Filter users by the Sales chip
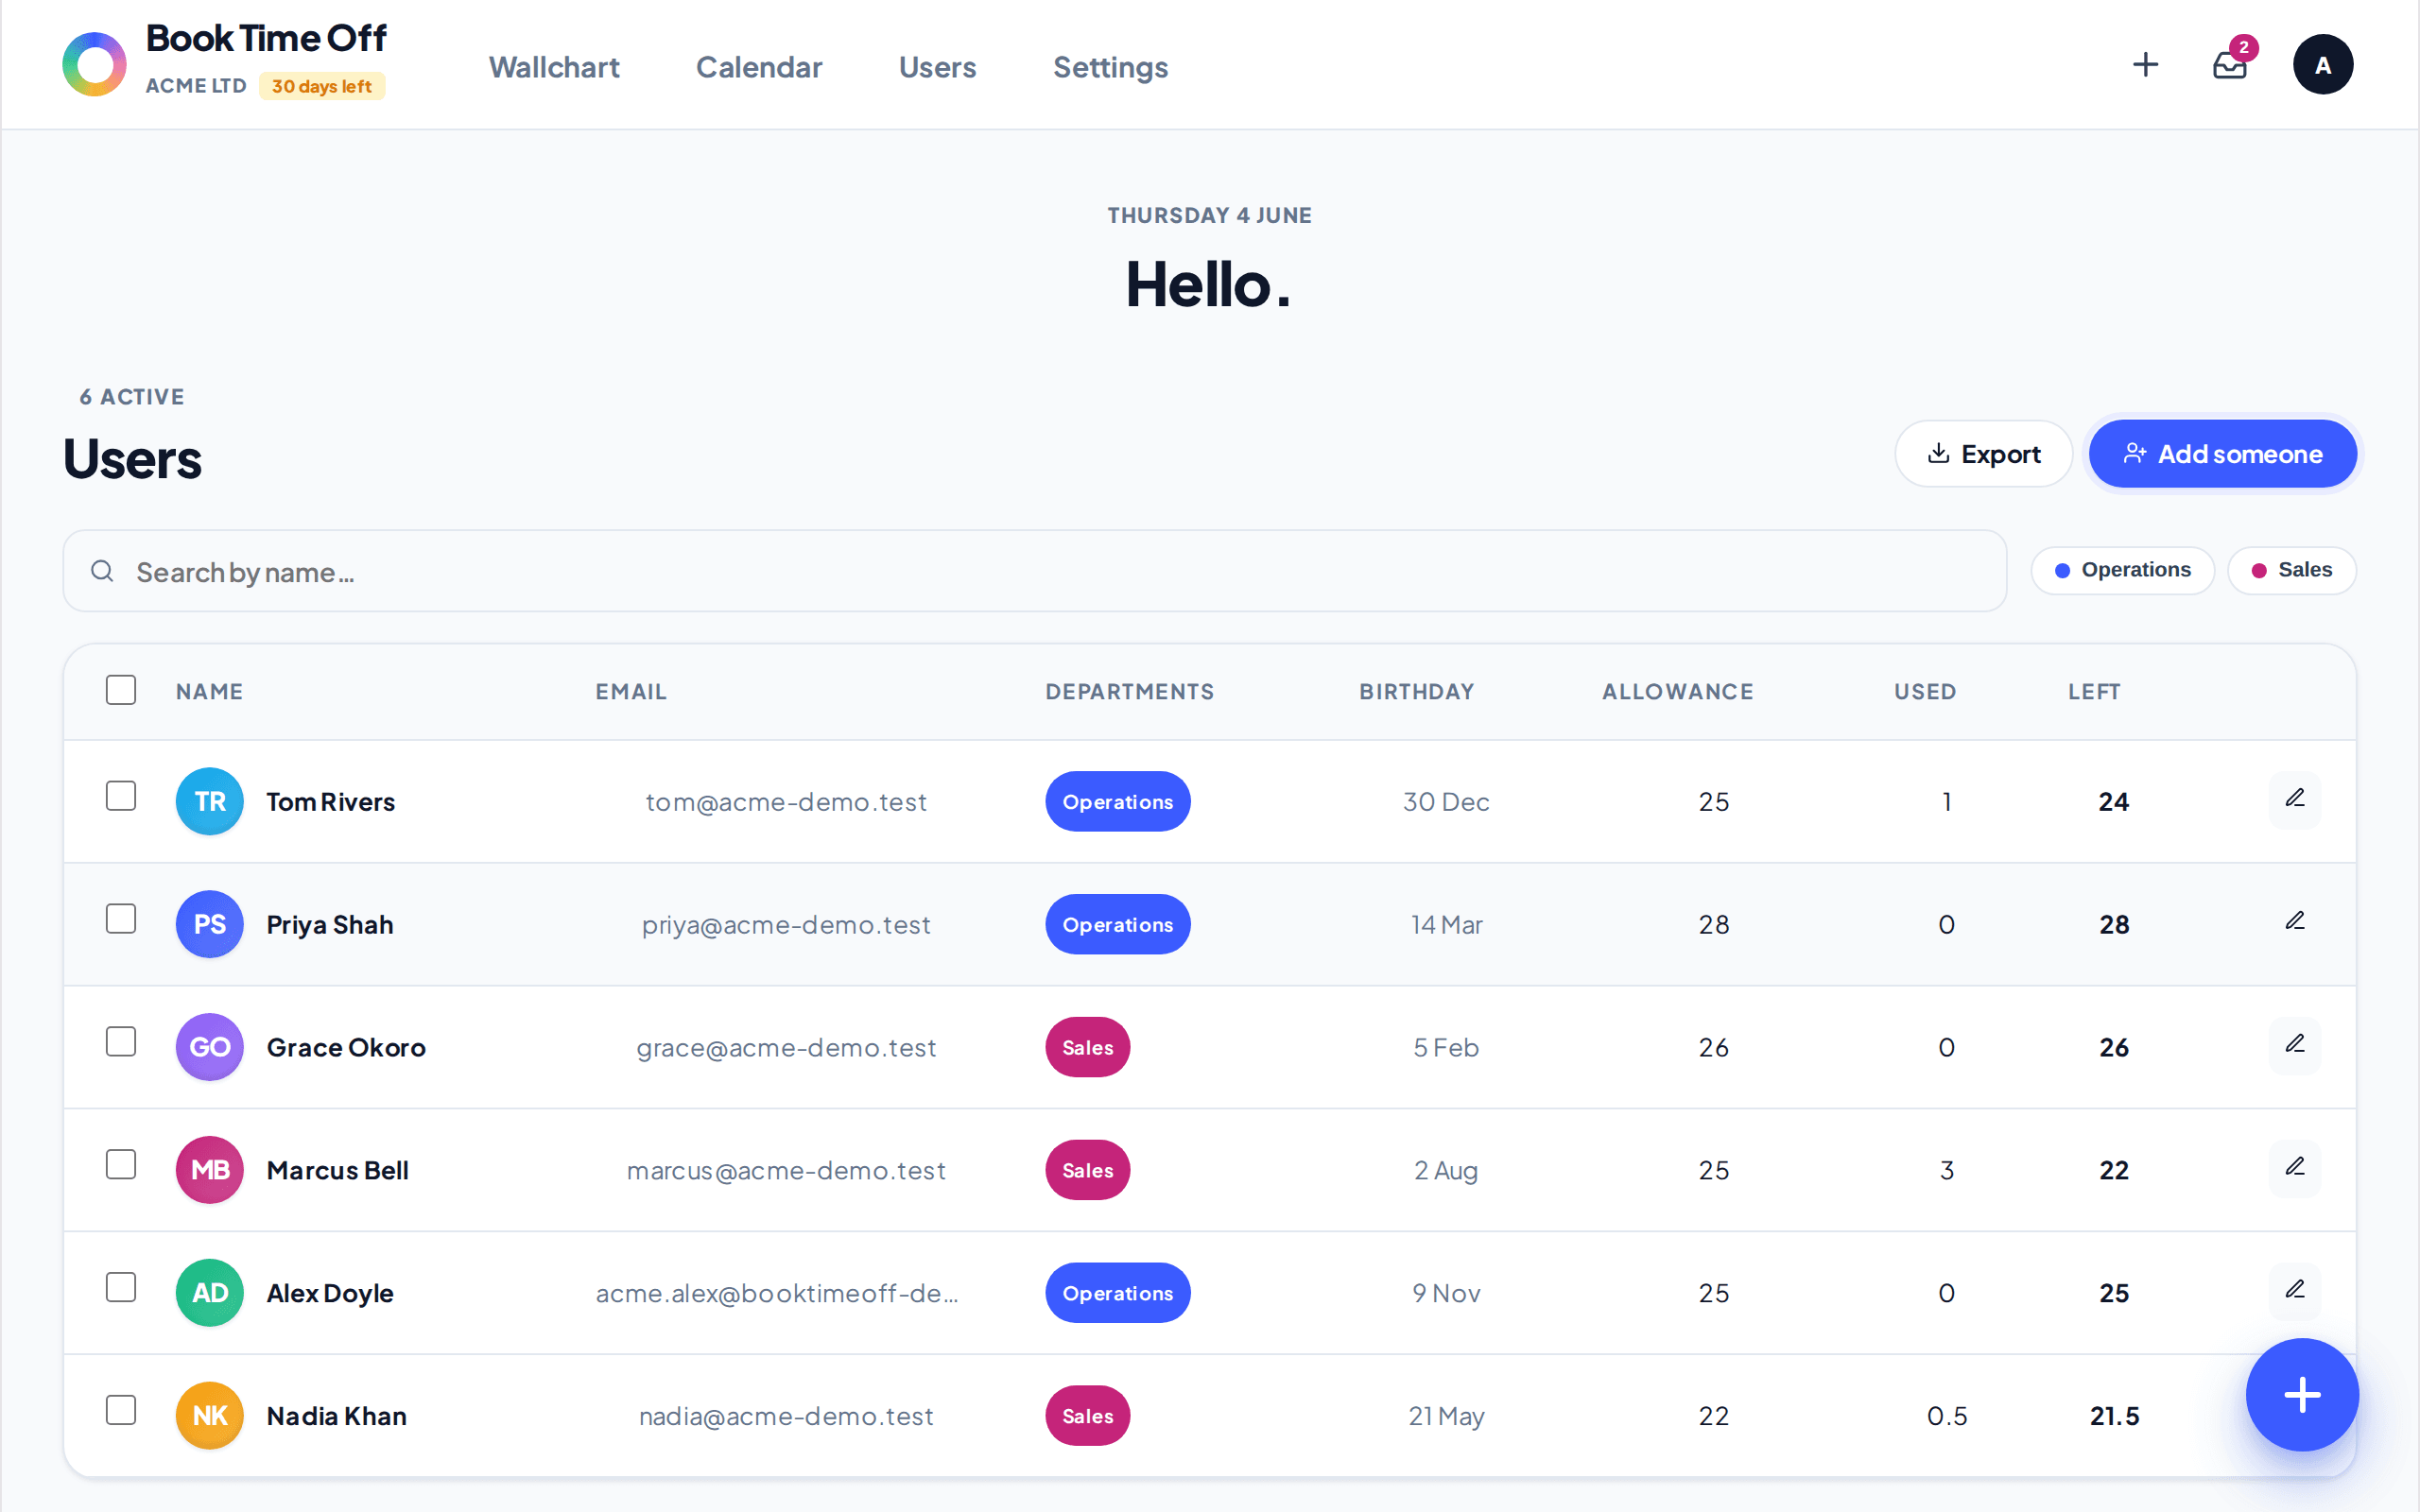 click(2291, 570)
